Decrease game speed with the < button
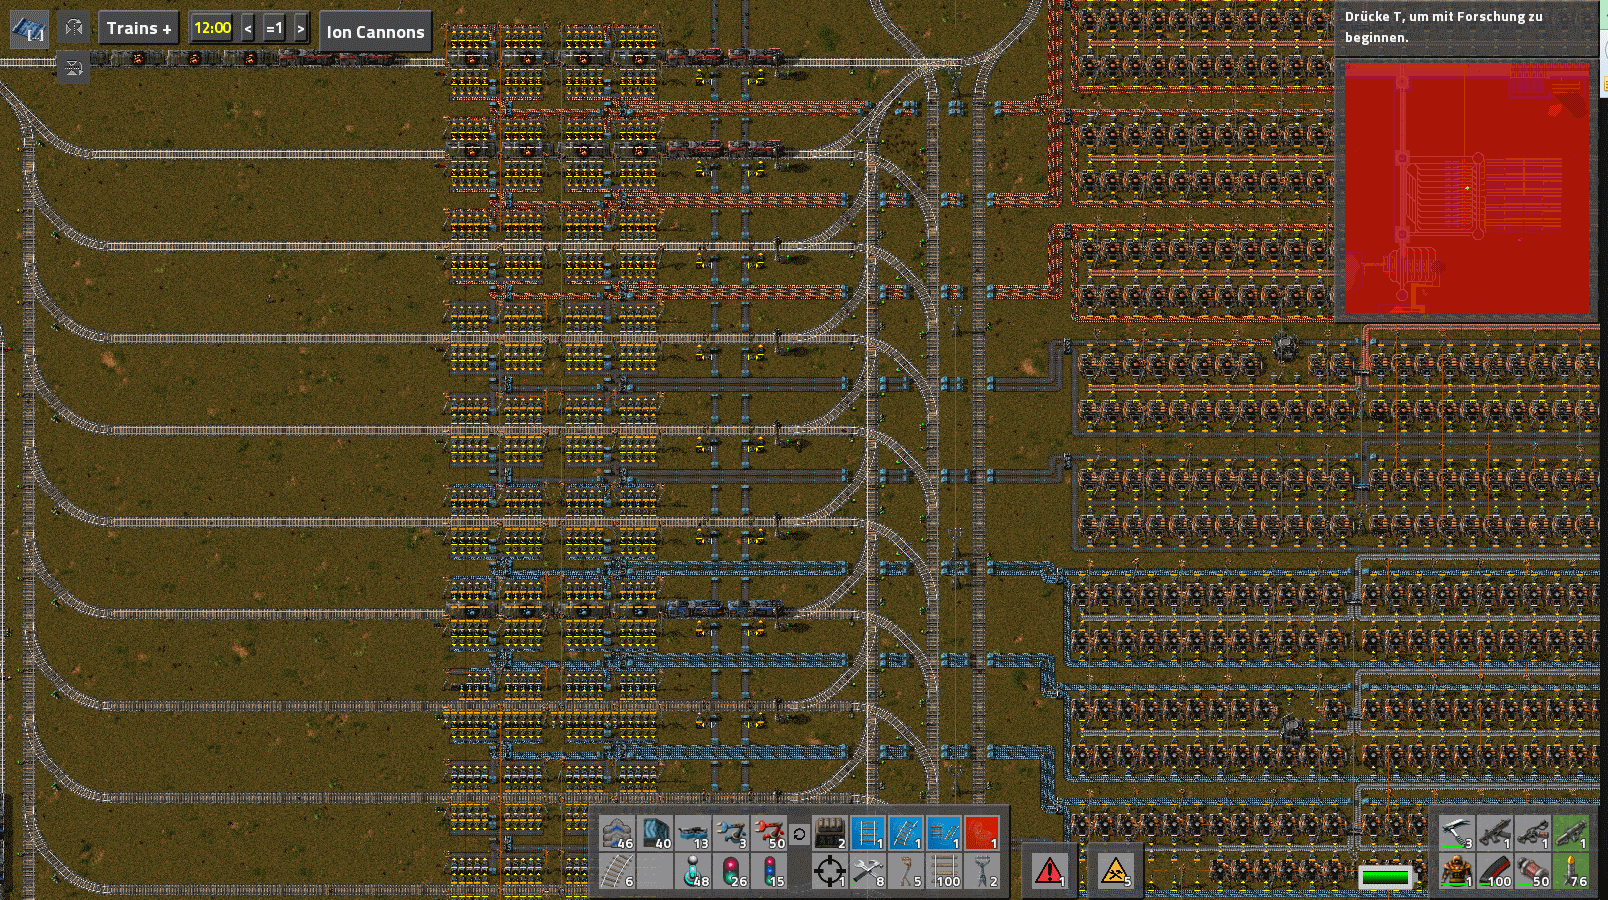1608x900 pixels. (x=248, y=28)
